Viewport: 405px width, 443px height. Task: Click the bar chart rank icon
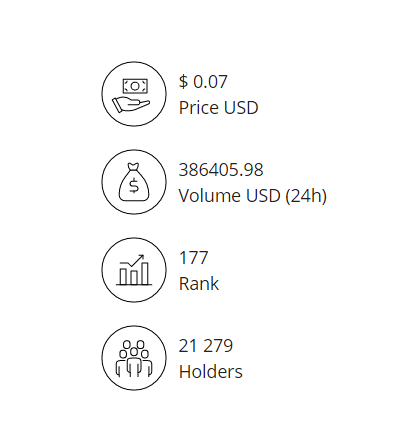[134, 270]
